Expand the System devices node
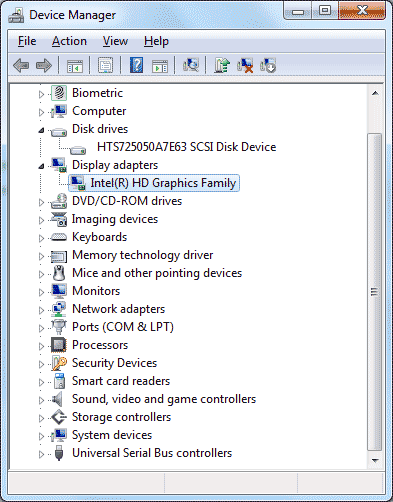The image size is (393, 502). point(41,436)
